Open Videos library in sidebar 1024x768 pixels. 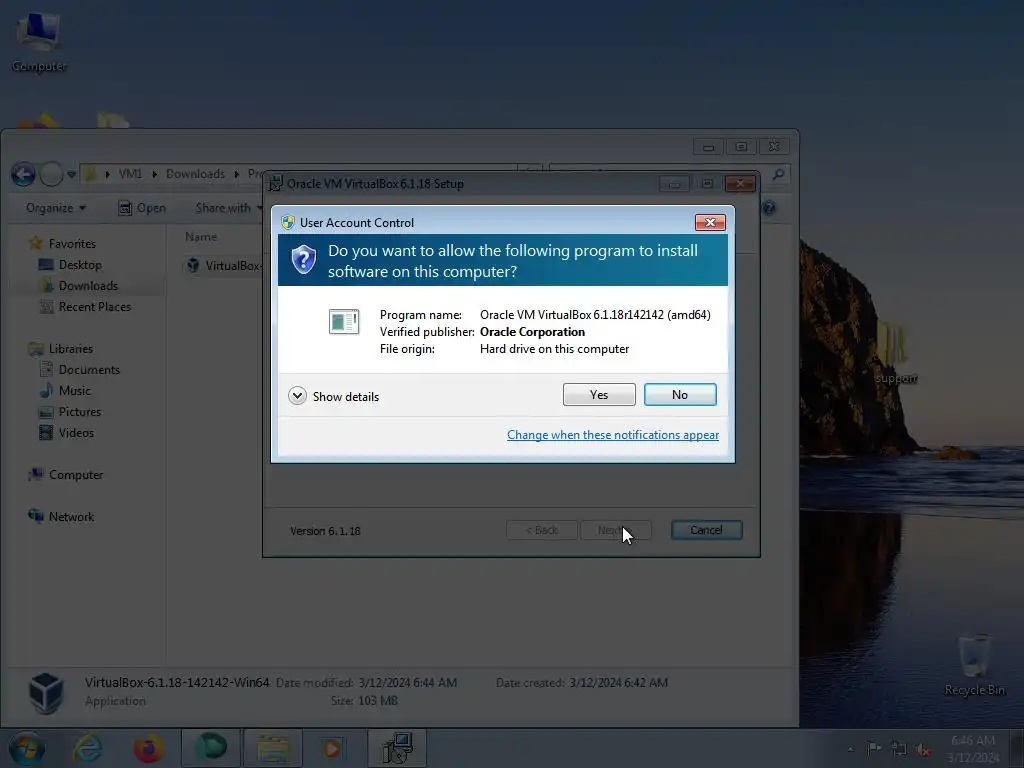point(76,432)
